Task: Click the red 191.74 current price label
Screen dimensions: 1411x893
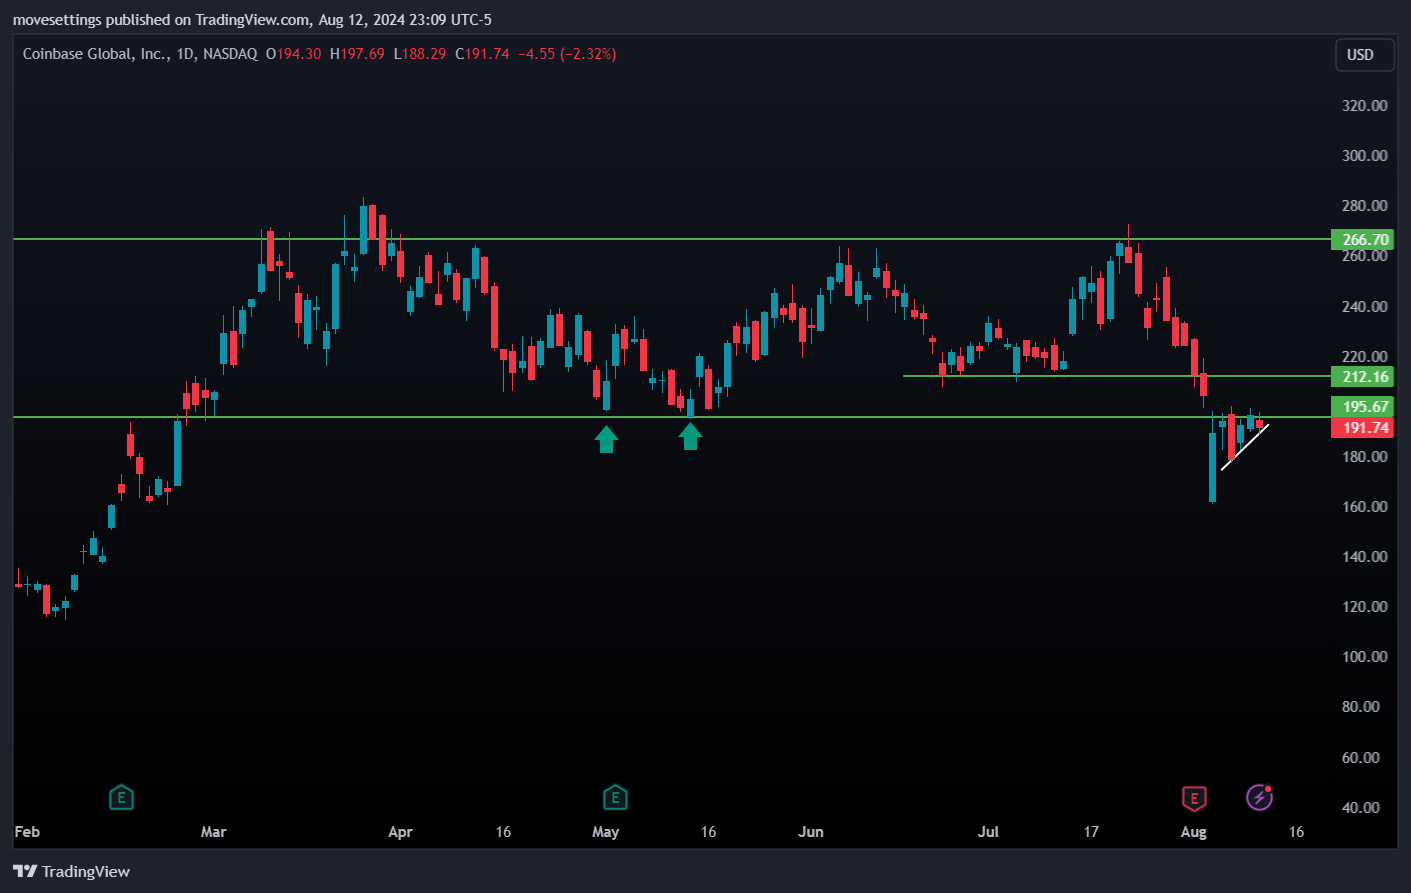Action: [1362, 428]
